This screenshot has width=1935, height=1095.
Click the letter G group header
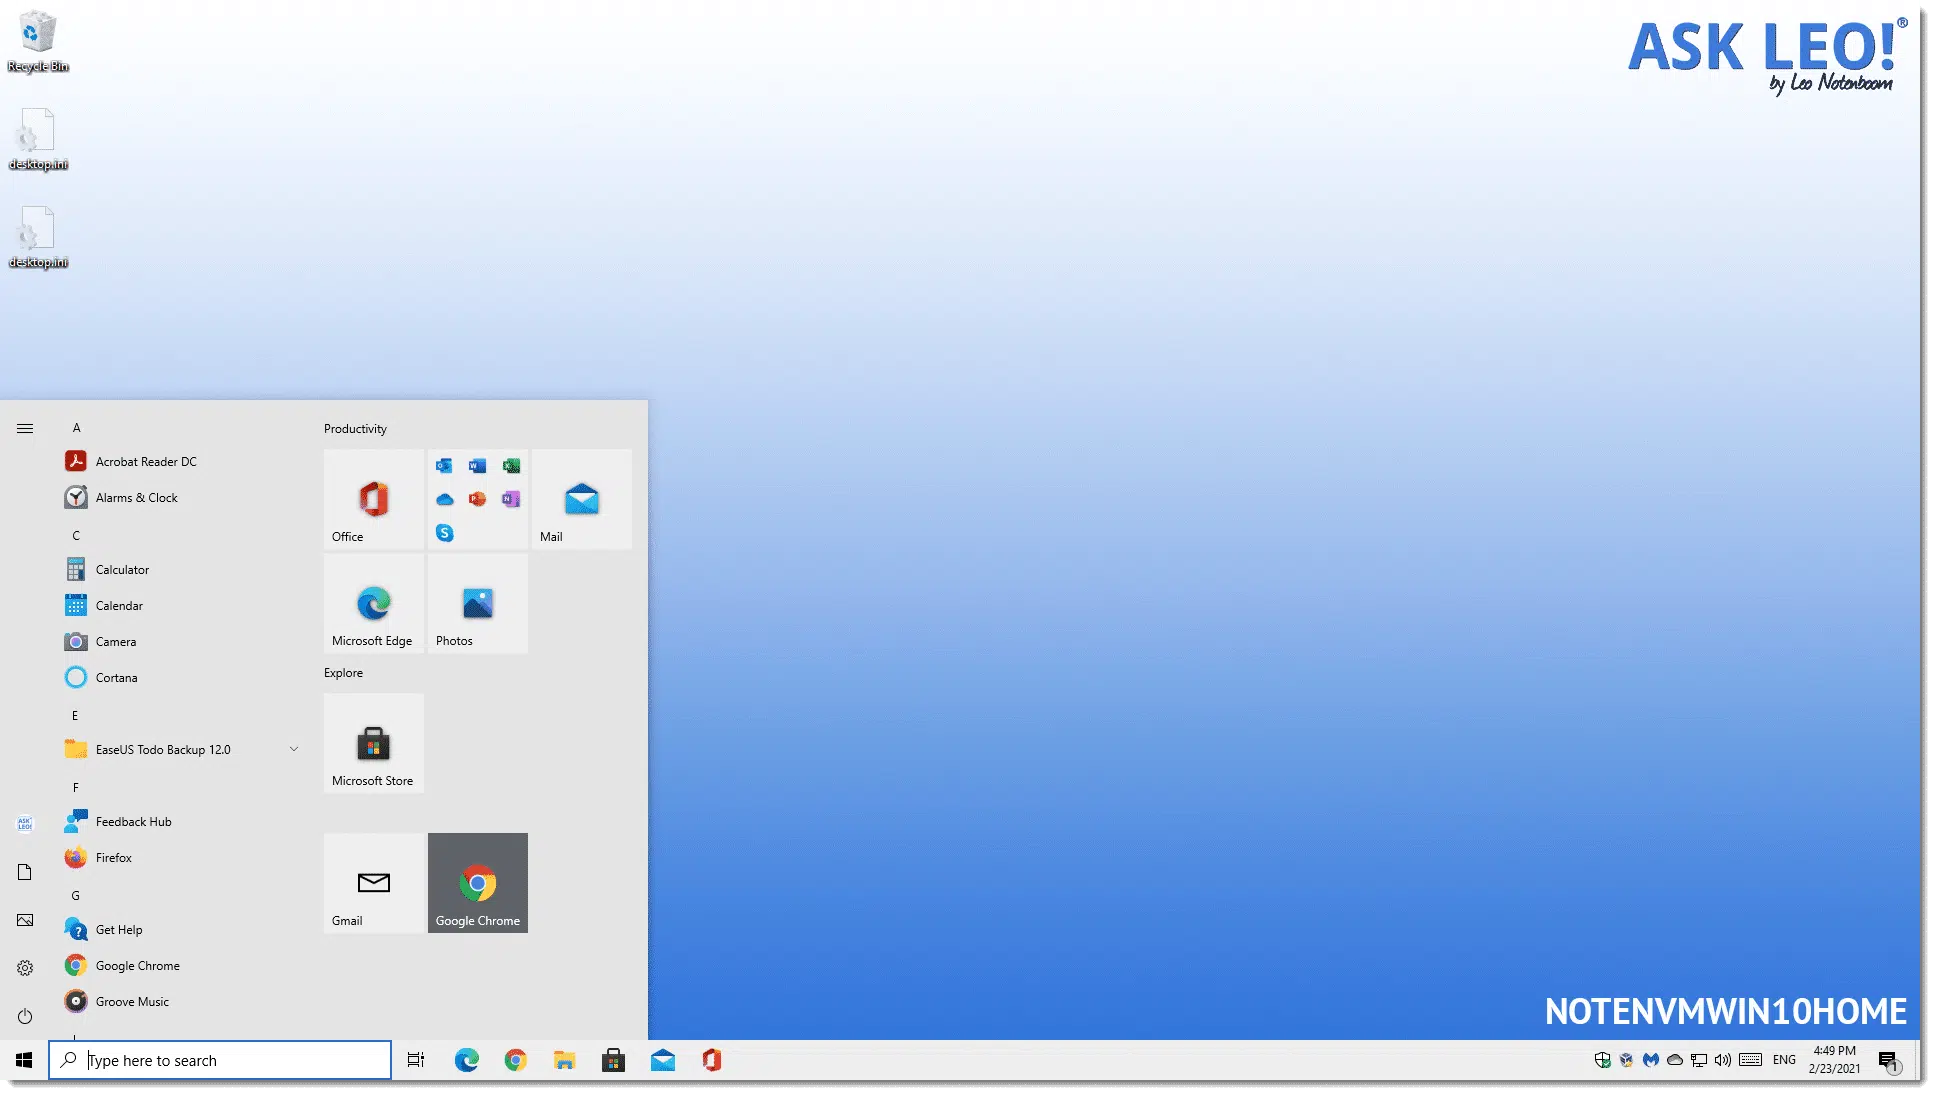pyautogui.click(x=76, y=895)
